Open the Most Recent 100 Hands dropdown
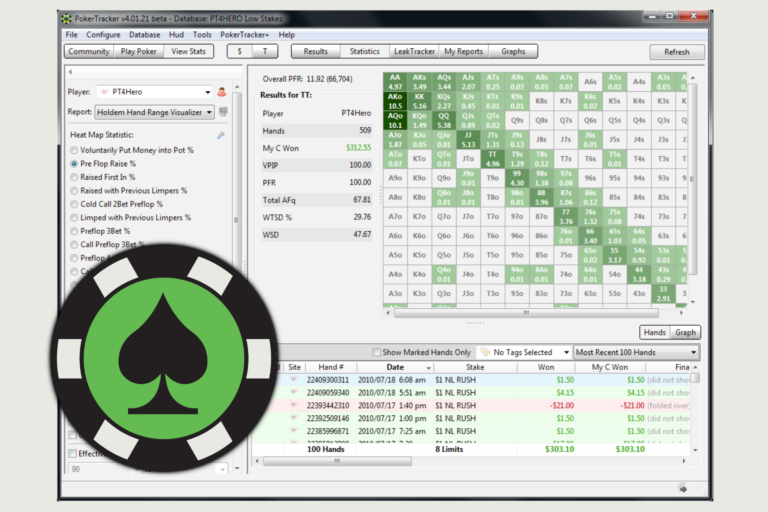768x512 pixels. point(636,352)
